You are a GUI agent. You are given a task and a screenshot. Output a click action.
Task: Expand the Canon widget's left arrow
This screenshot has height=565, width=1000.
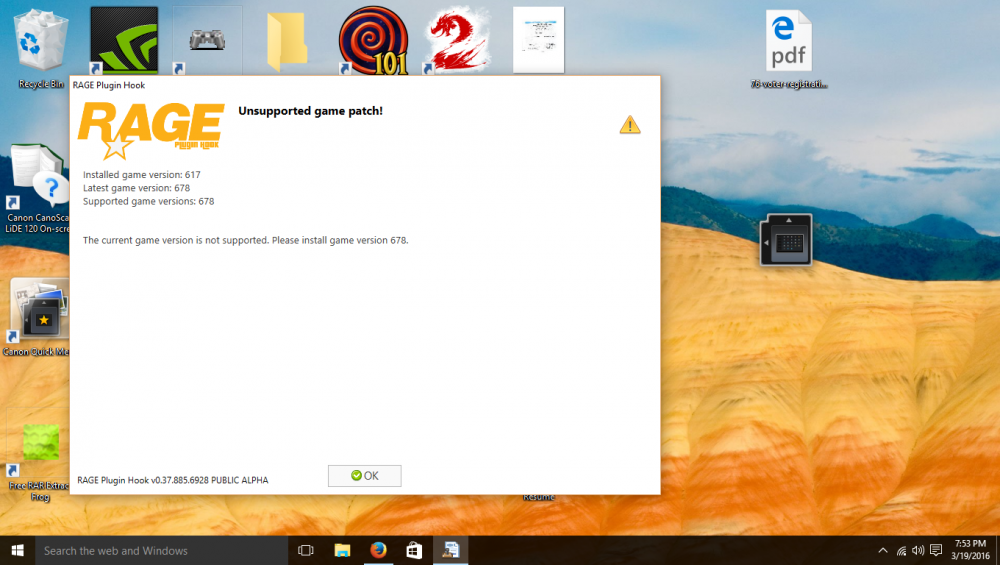pos(766,242)
